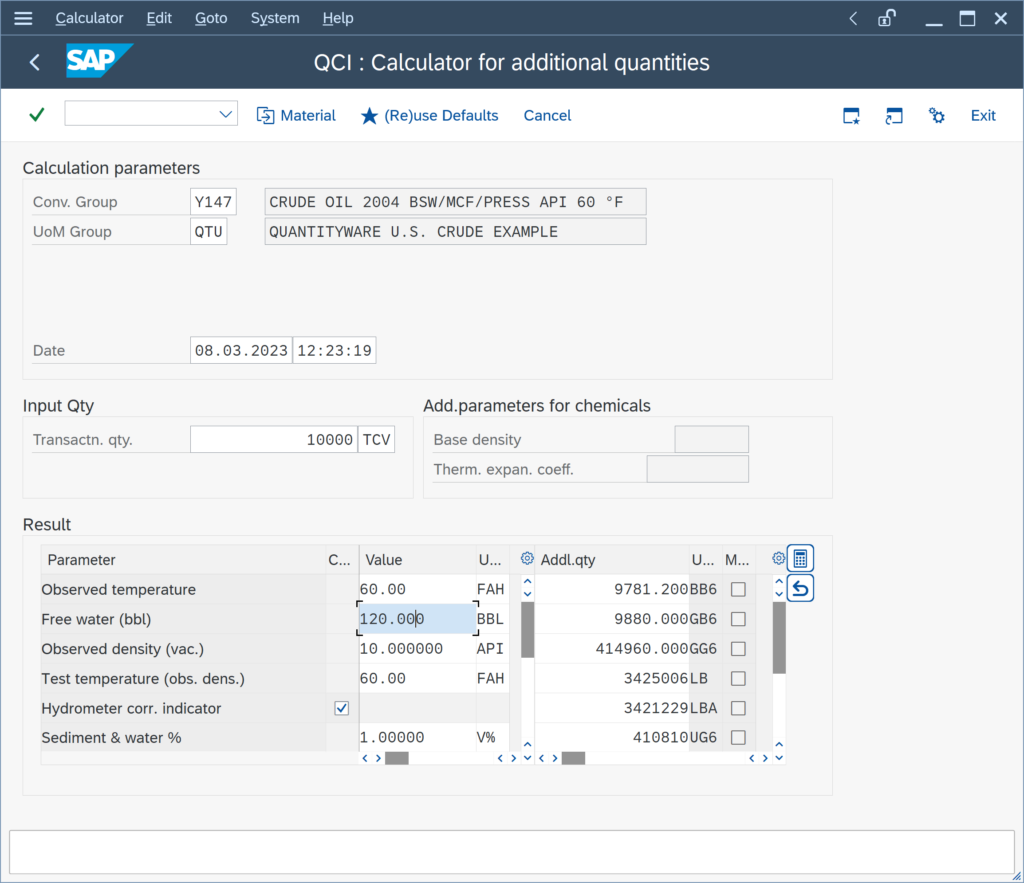Screen dimensions: 1024x883
Task: Check the M... box for 3425006 LB row
Action: (738, 679)
